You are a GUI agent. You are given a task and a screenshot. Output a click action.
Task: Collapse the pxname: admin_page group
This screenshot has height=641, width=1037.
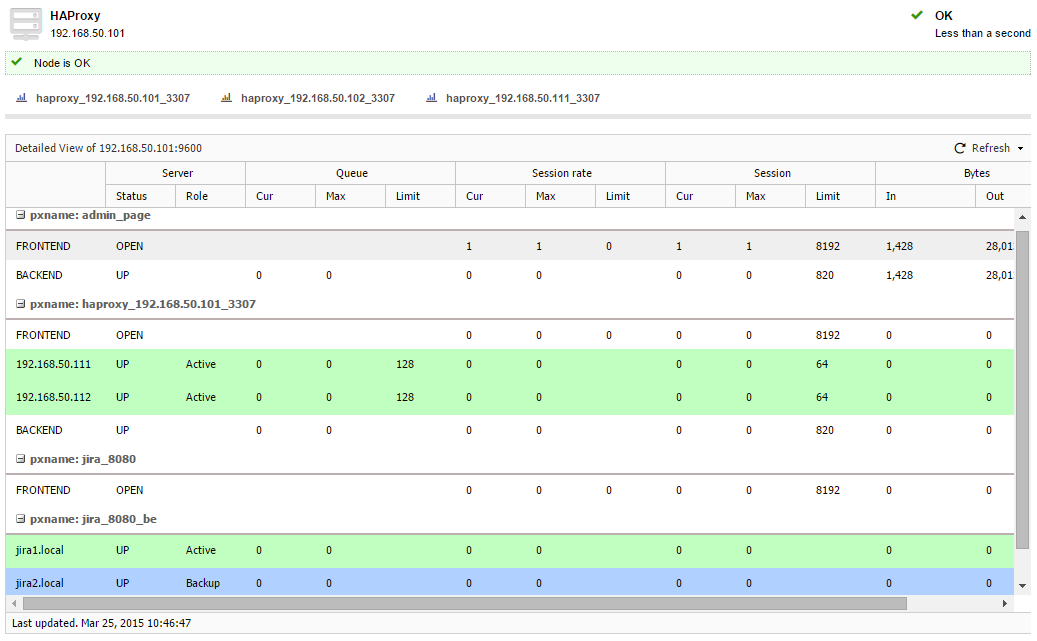[x=21, y=216]
